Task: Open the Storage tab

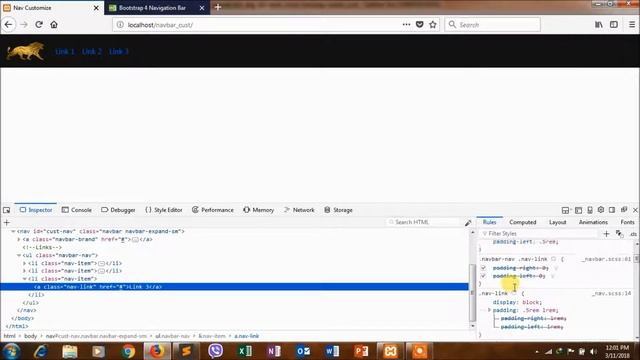Action: [338, 210]
